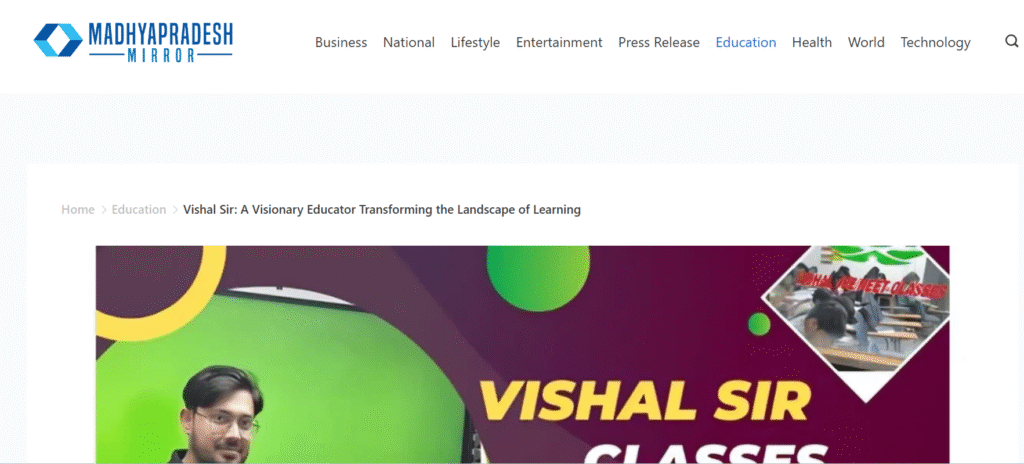Select the Entertainment menu item
Viewport: 1024px width, 464px height.
click(559, 42)
